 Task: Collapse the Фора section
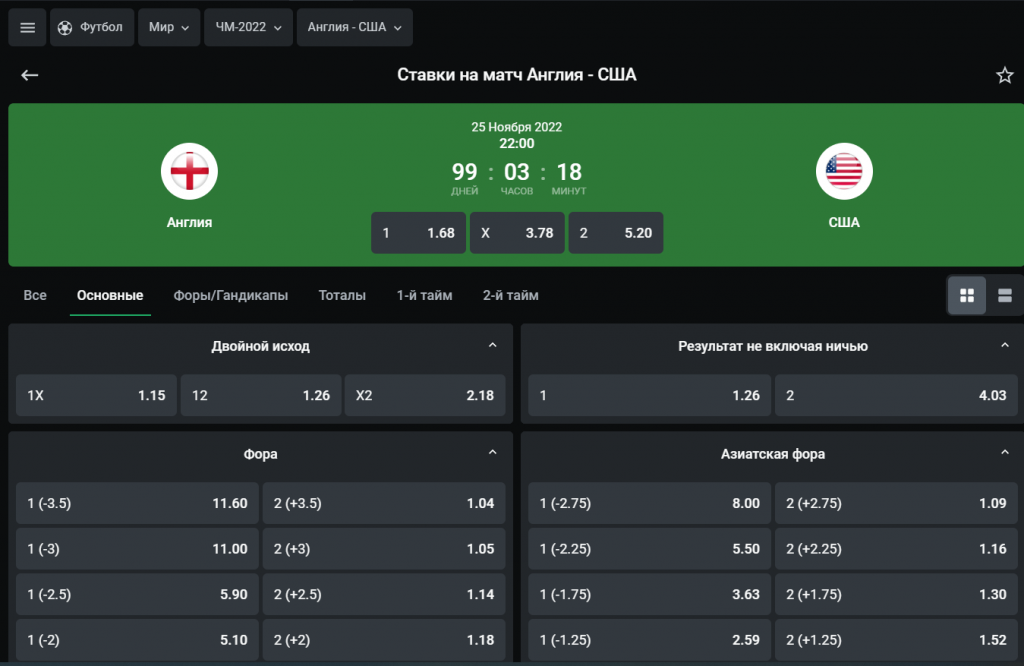pyautogui.click(x=492, y=454)
